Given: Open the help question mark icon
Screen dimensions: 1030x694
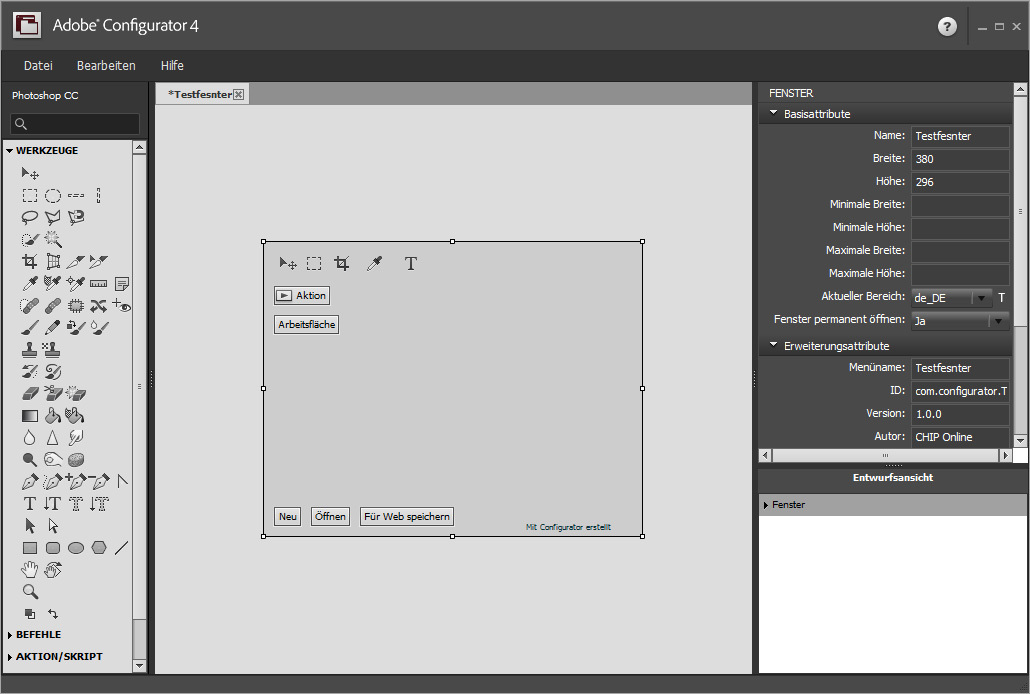Looking at the screenshot, I should 947,27.
